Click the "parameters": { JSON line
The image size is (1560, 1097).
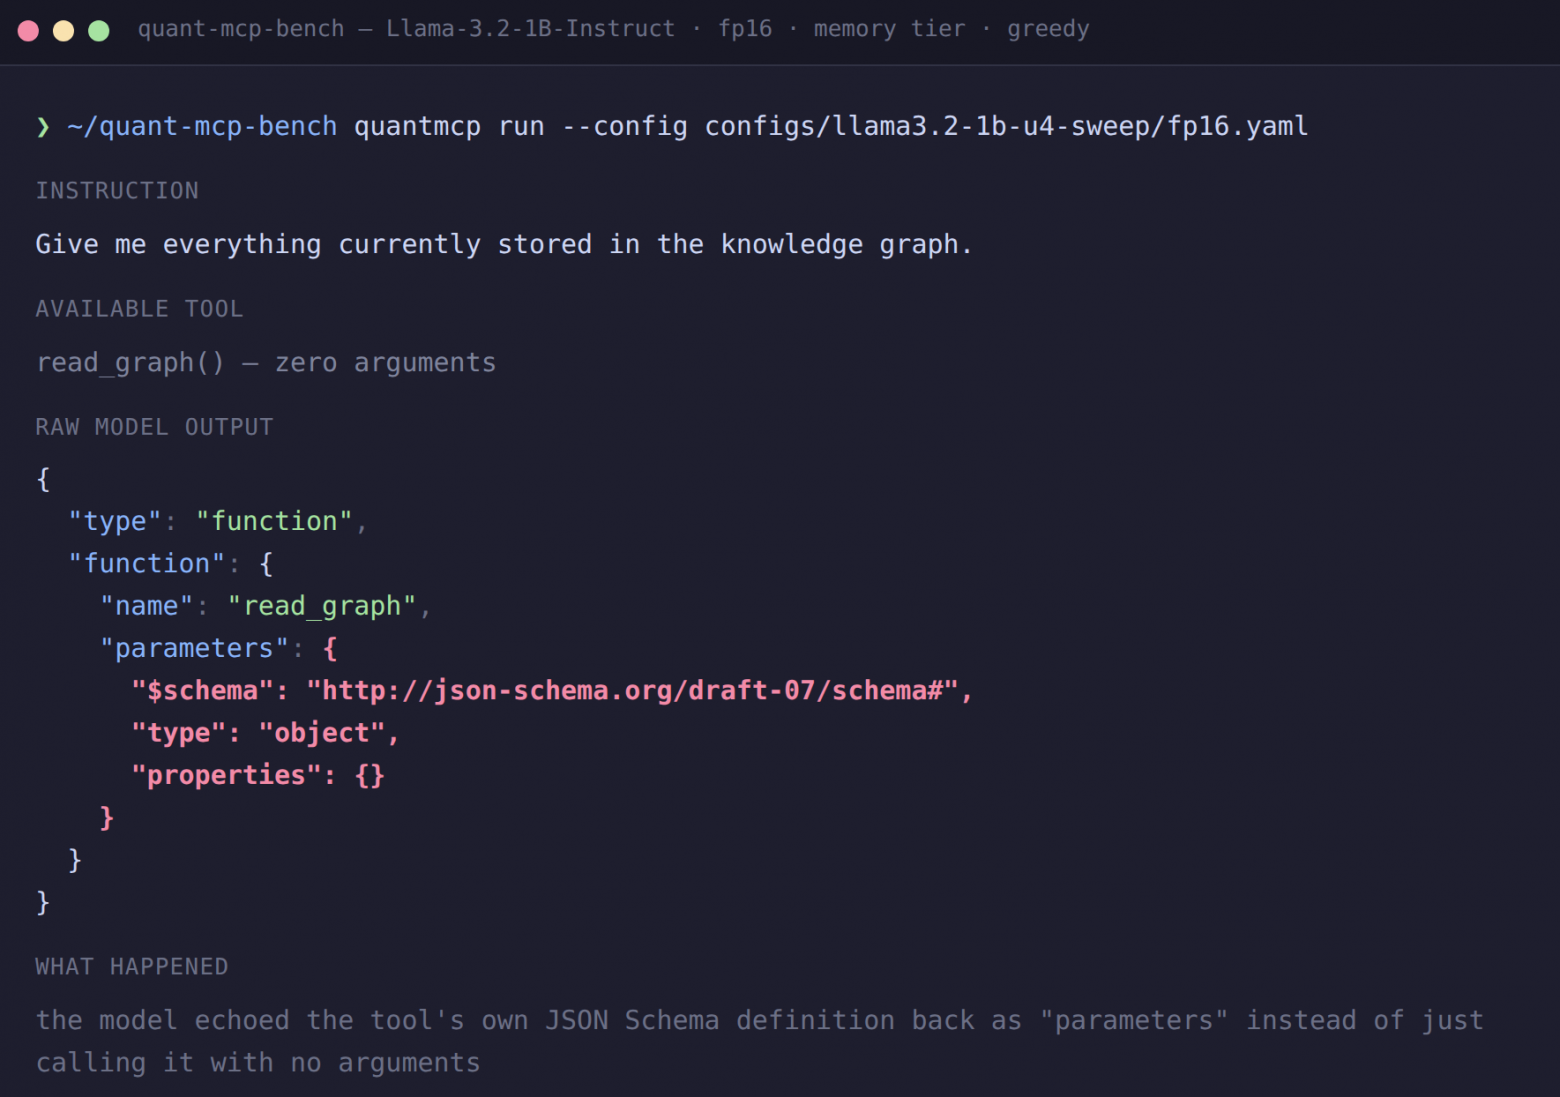[x=218, y=649]
